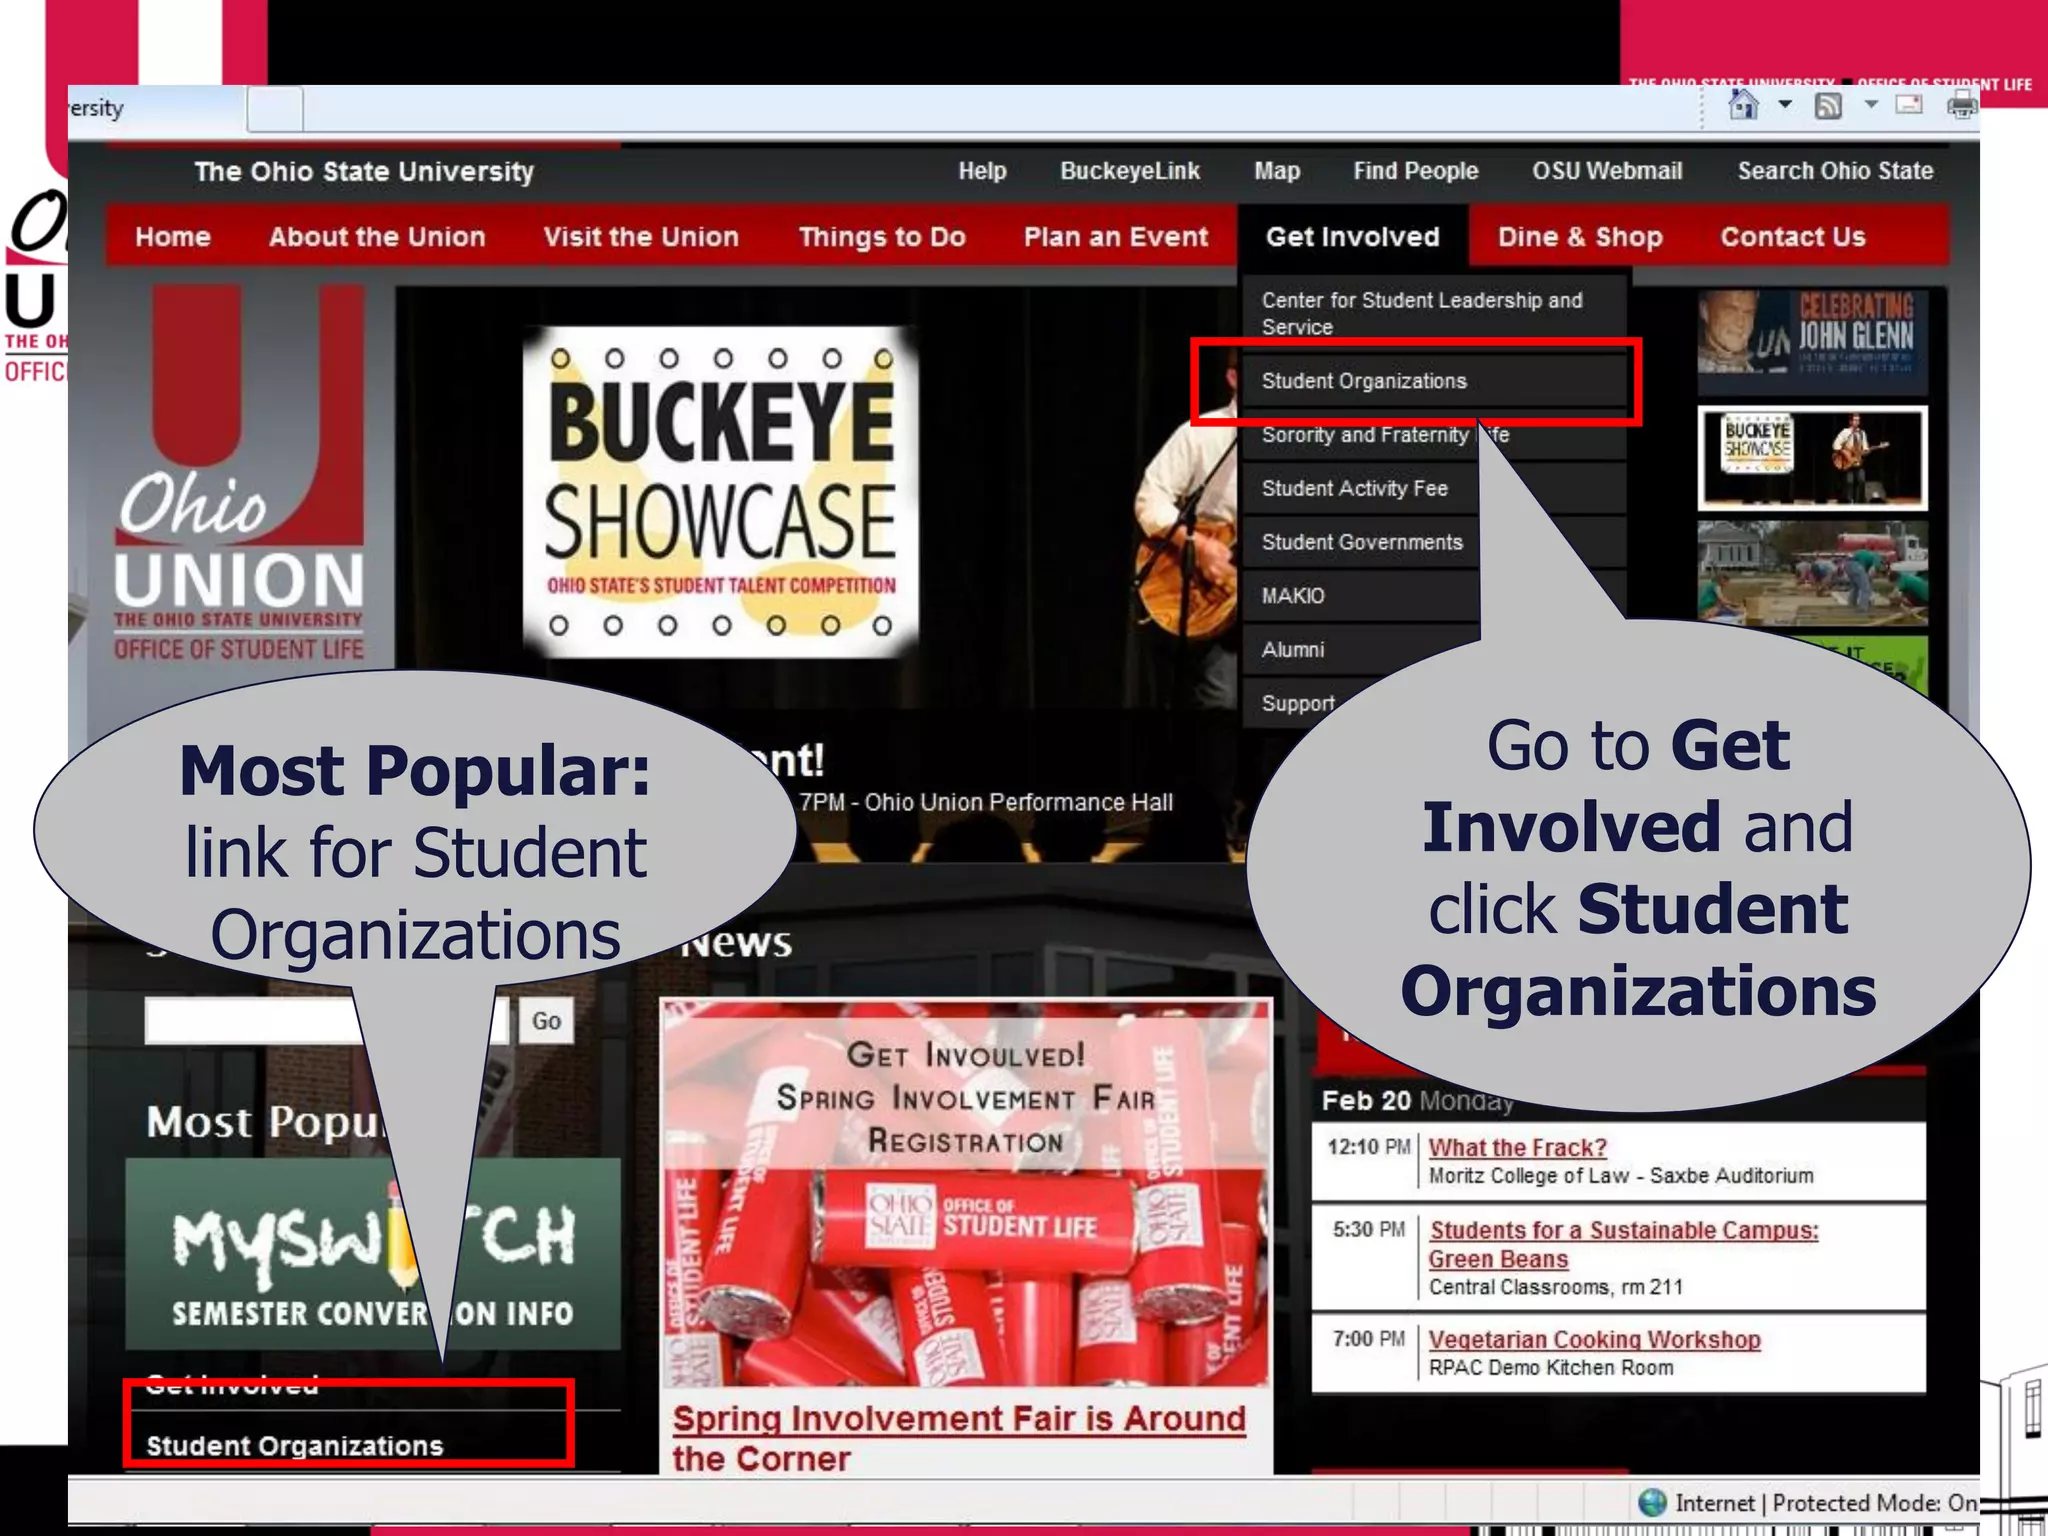The height and width of the screenshot is (1536, 2048).
Task: Click RPAC Demo Kitchen Room text
Action: [x=1551, y=1368]
